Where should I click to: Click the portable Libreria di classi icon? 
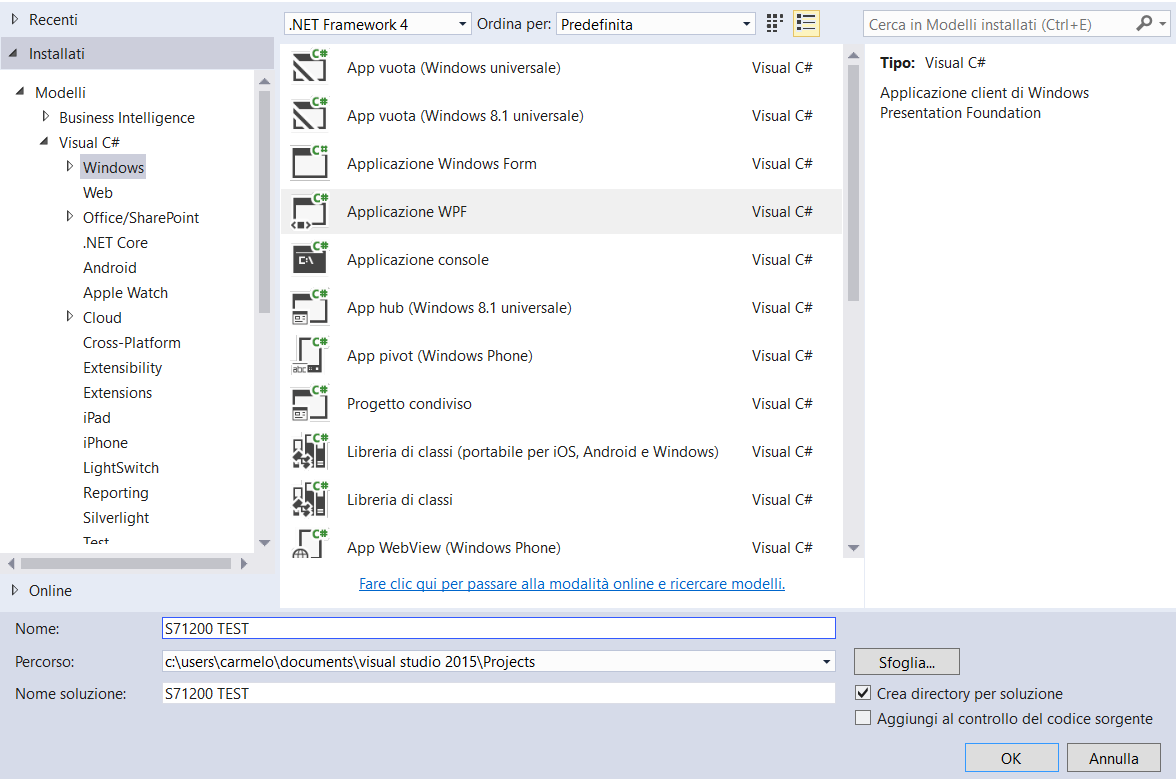tap(310, 451)
